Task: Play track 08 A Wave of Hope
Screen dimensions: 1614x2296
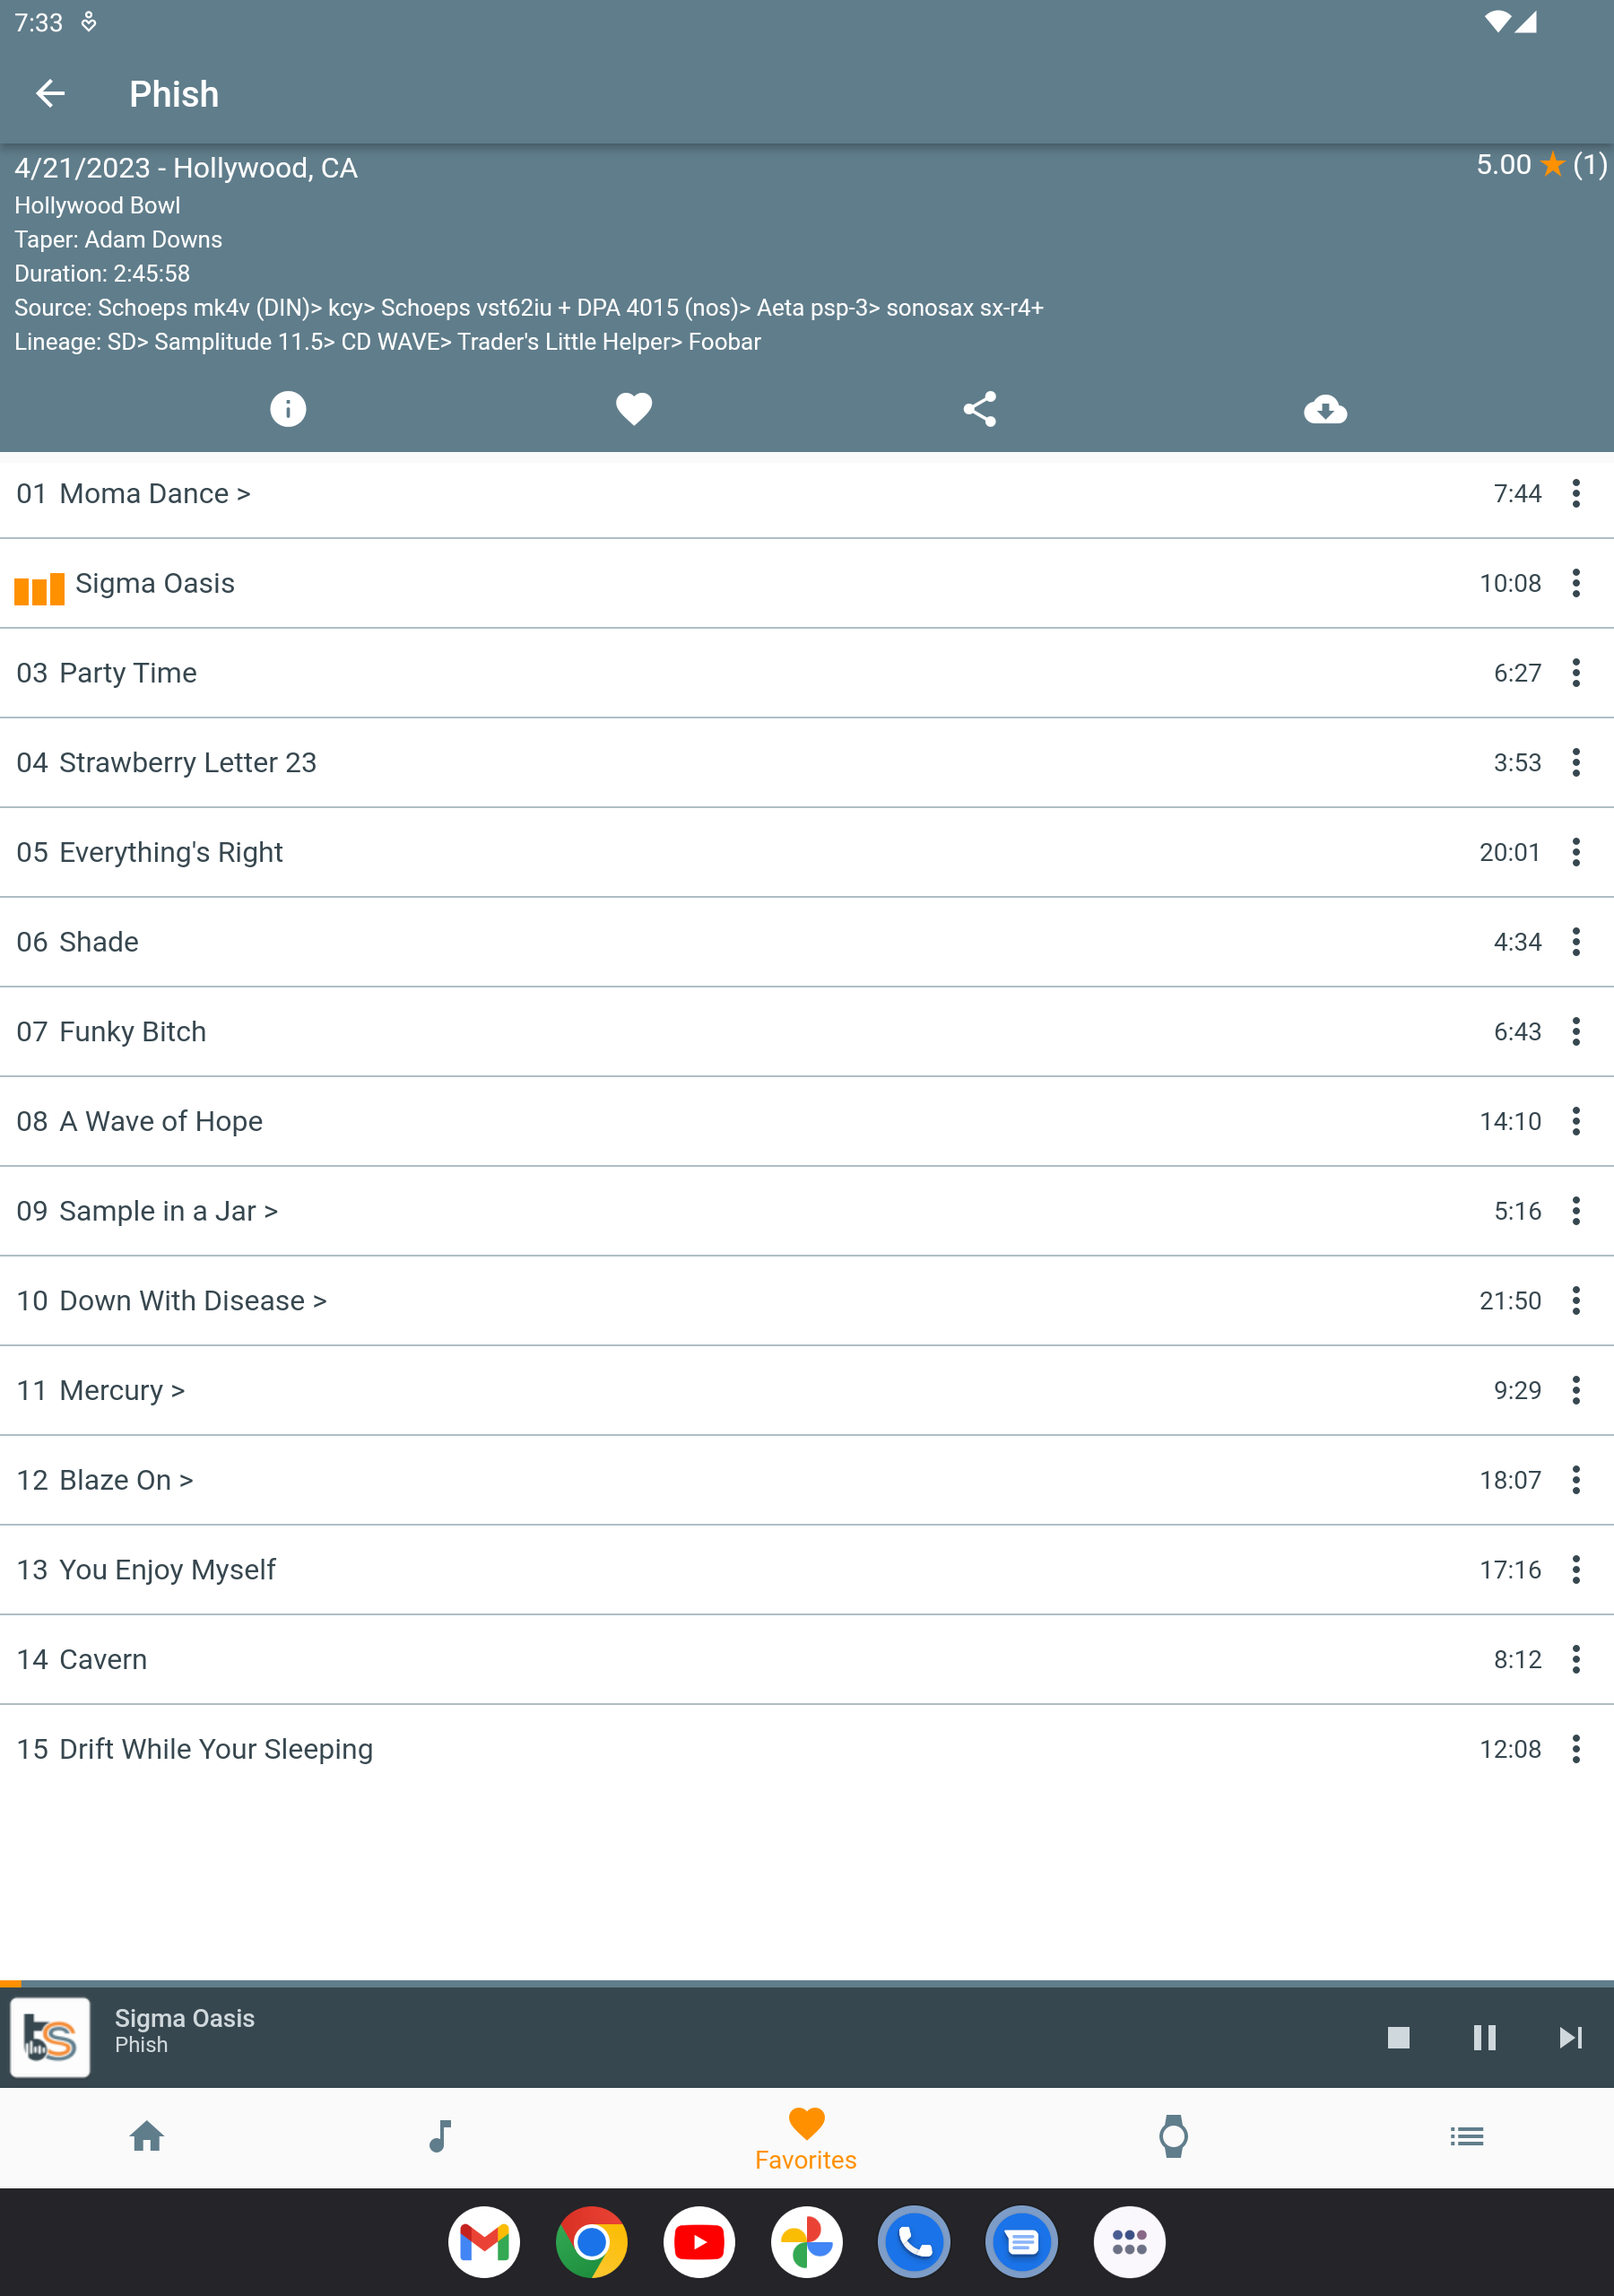Action: 807,1122
